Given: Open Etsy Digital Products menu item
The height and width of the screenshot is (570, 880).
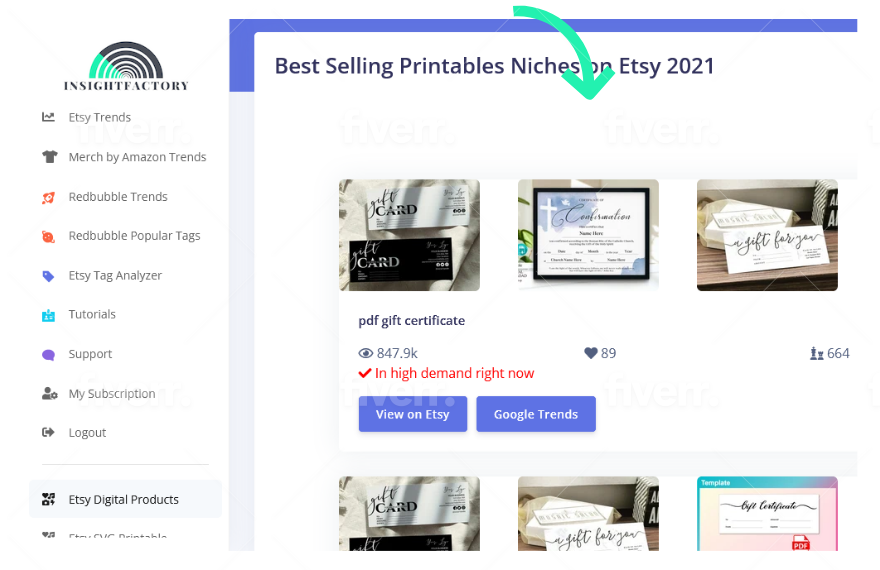Looking at the screenshot, I should (125, 499).
